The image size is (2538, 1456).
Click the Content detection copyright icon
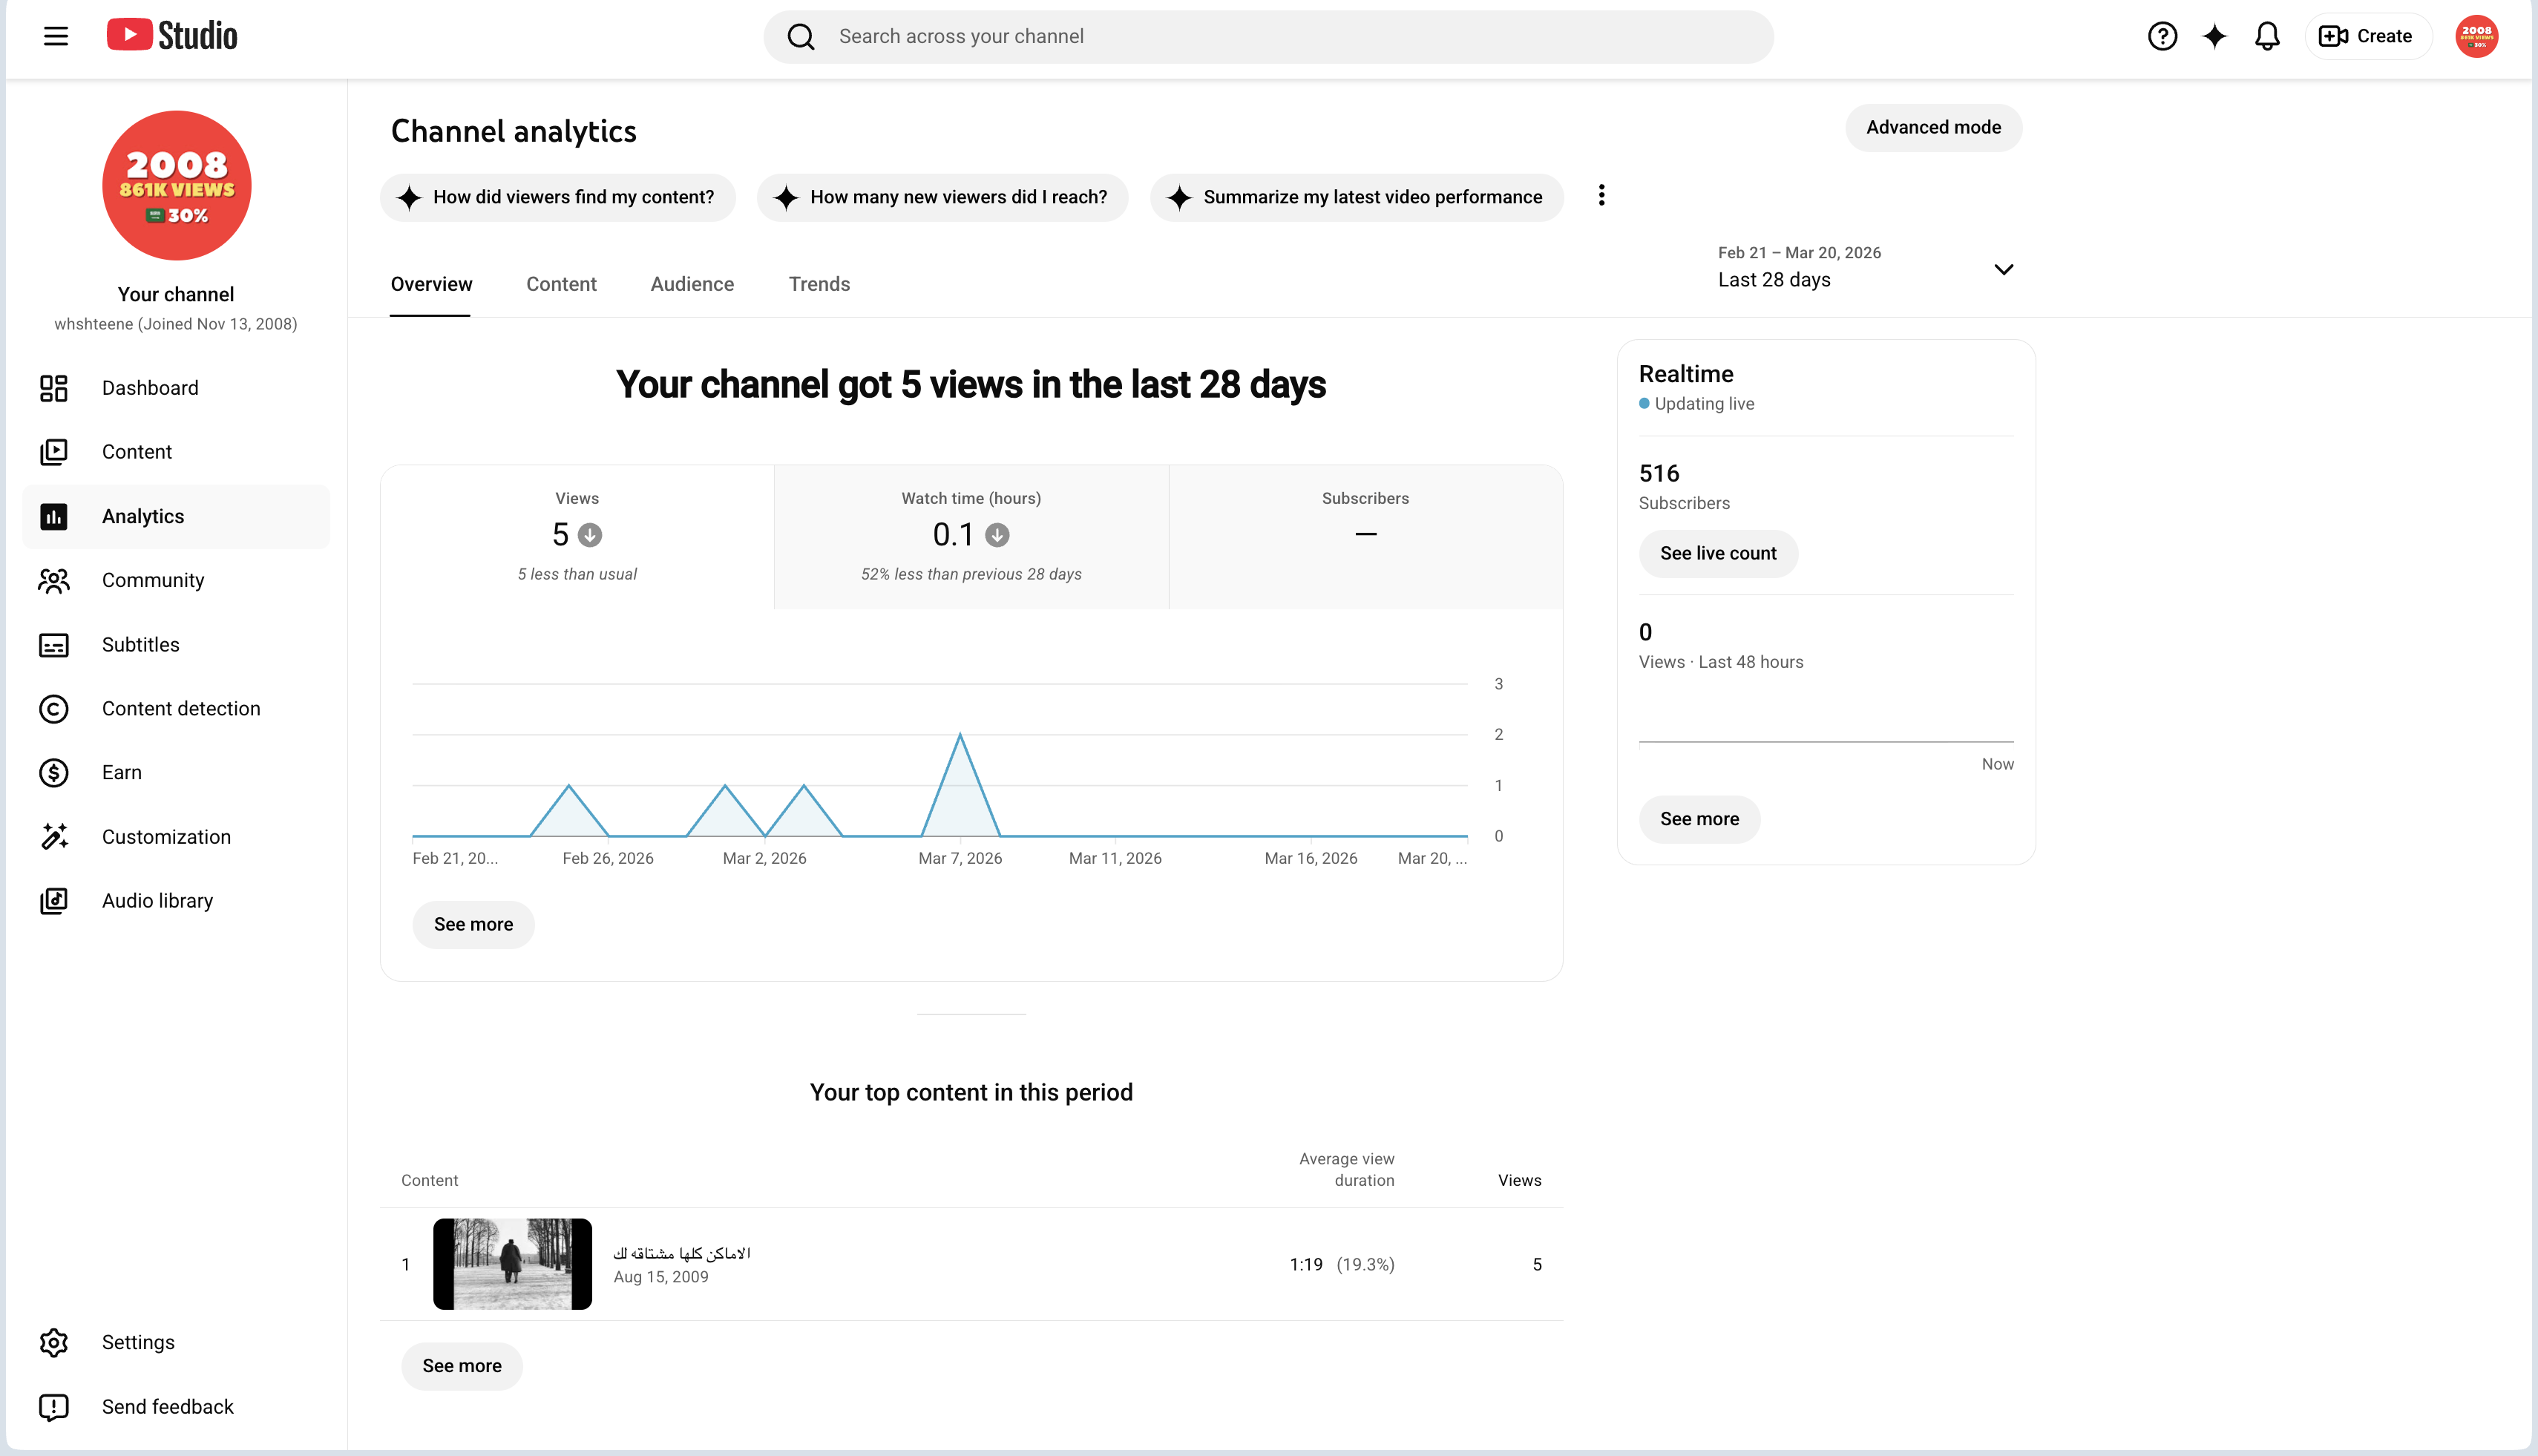click(x=54, y=709)
